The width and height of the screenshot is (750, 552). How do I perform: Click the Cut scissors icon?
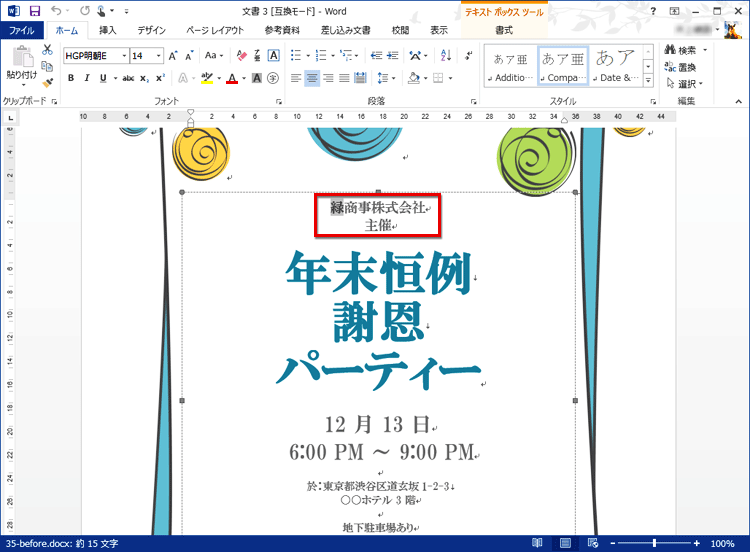pyautogui.click(x=47, y=50)
